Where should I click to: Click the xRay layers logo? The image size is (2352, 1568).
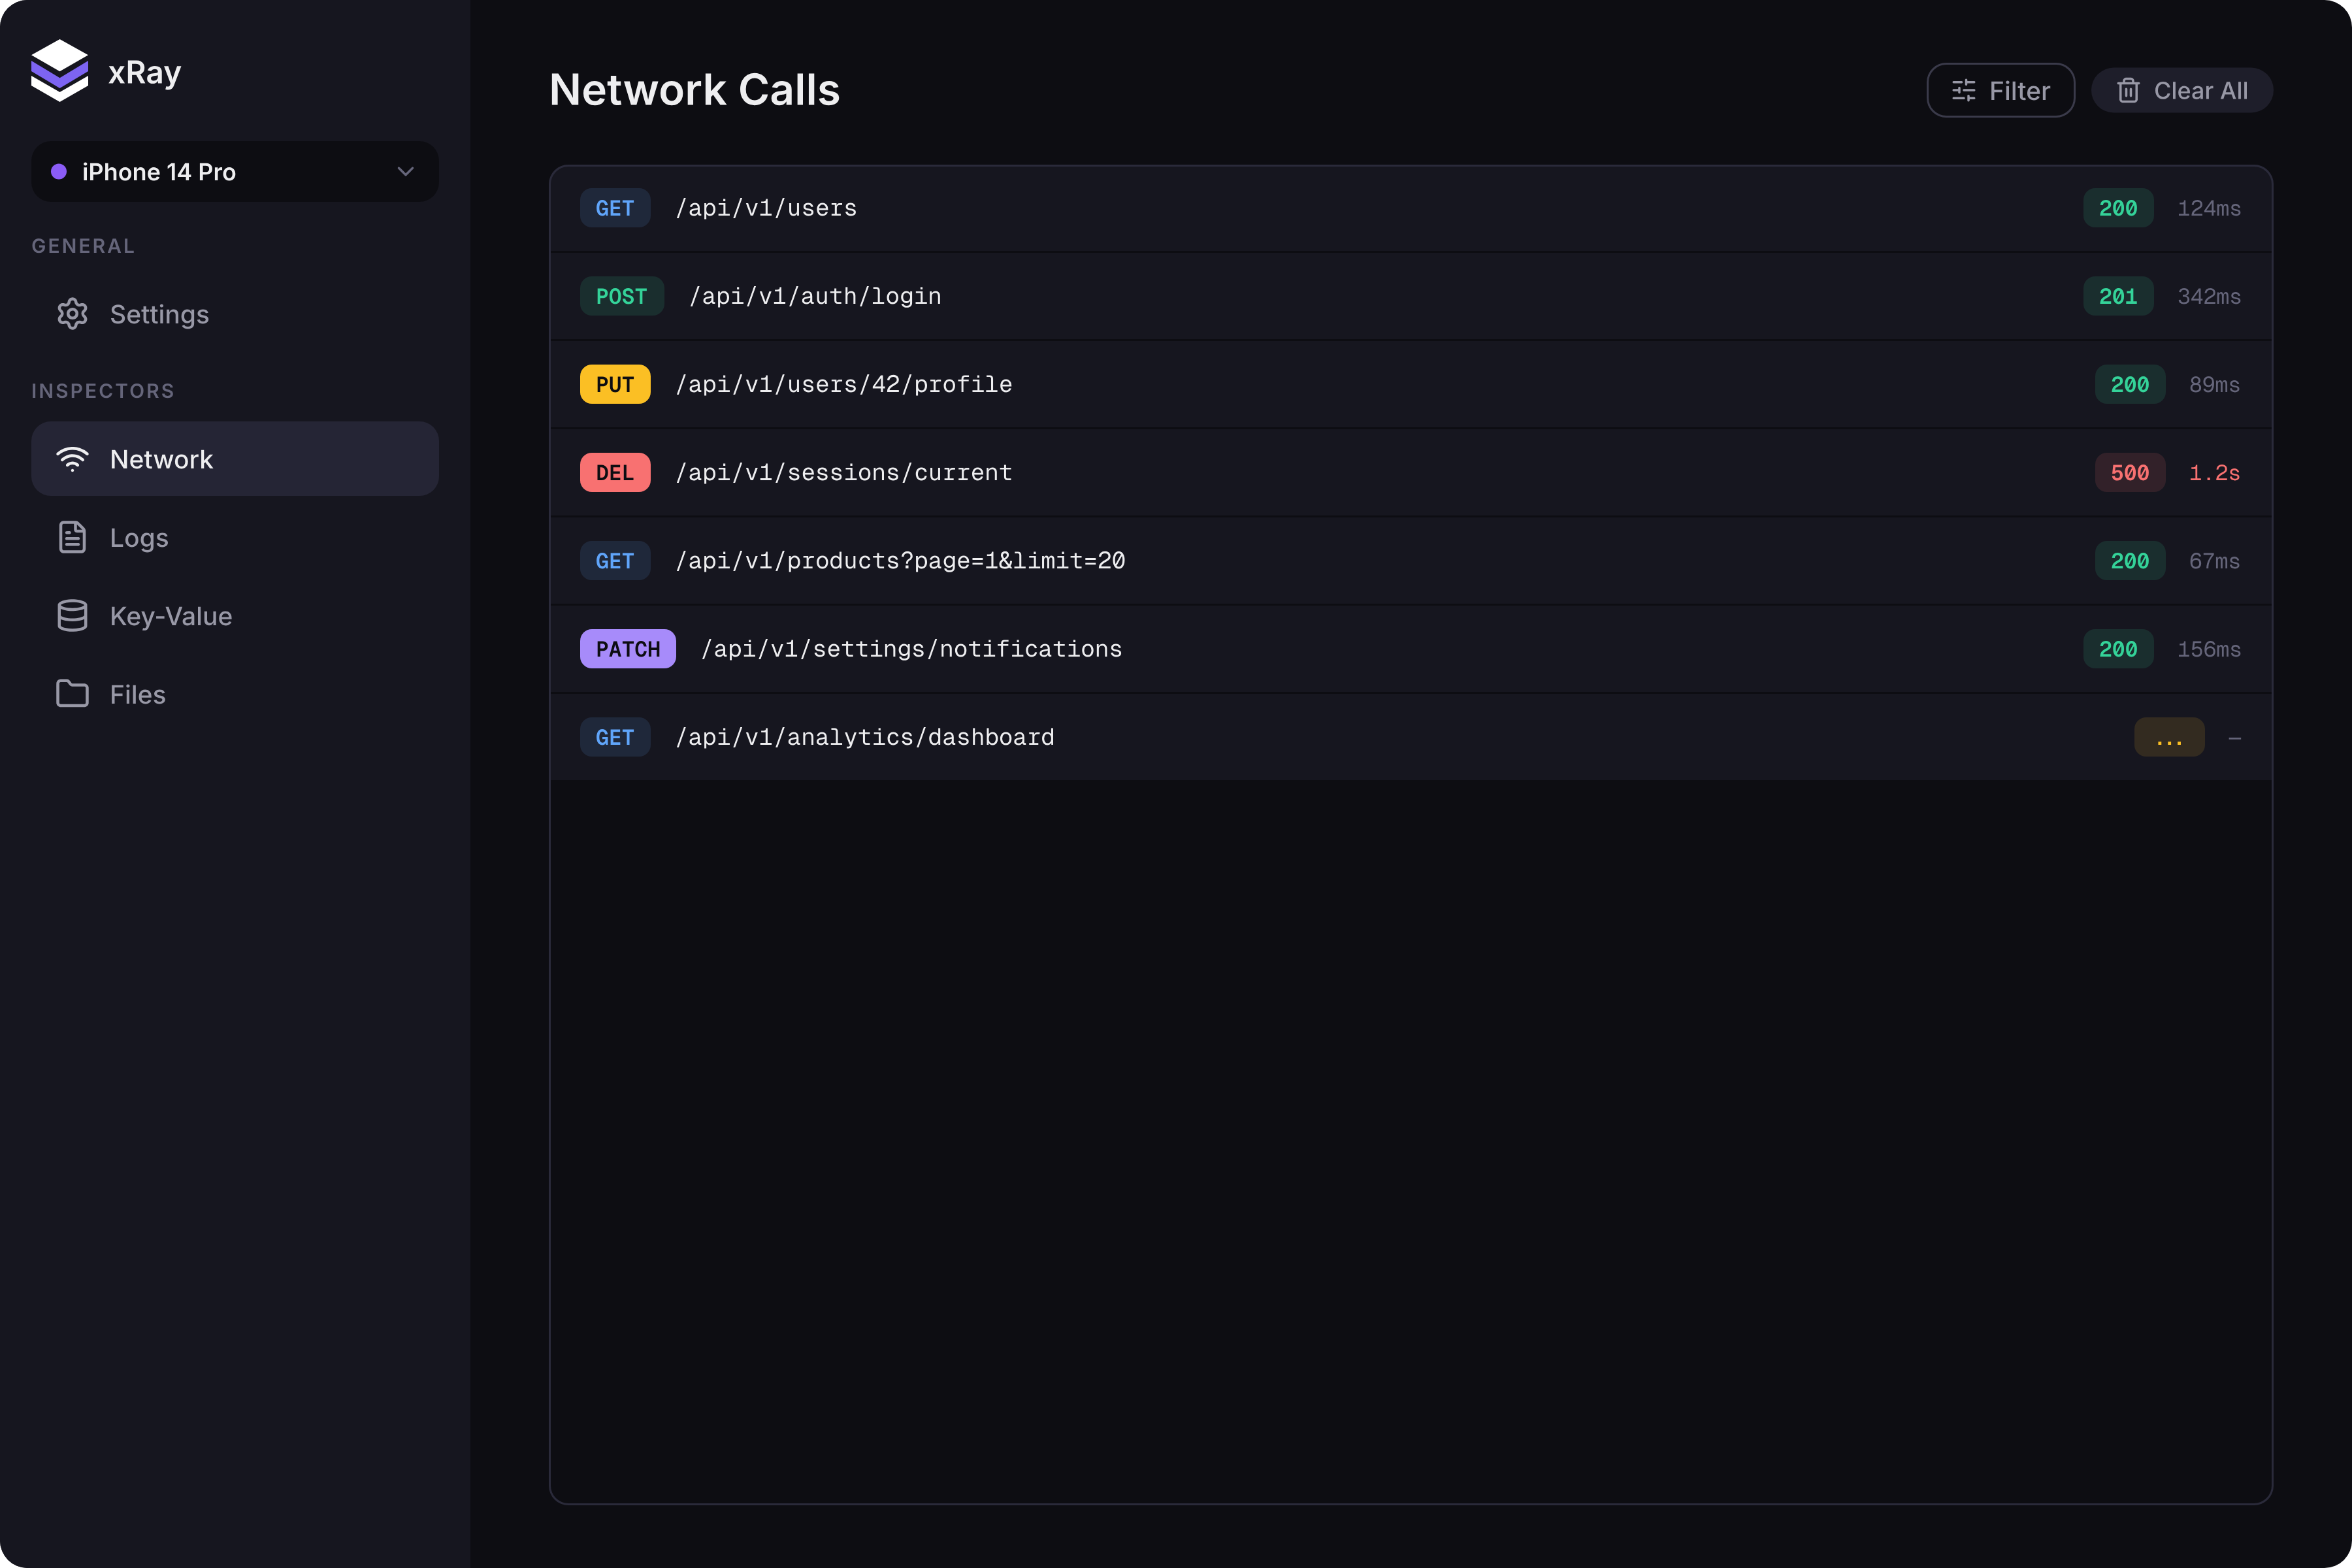tap(60, 69)
